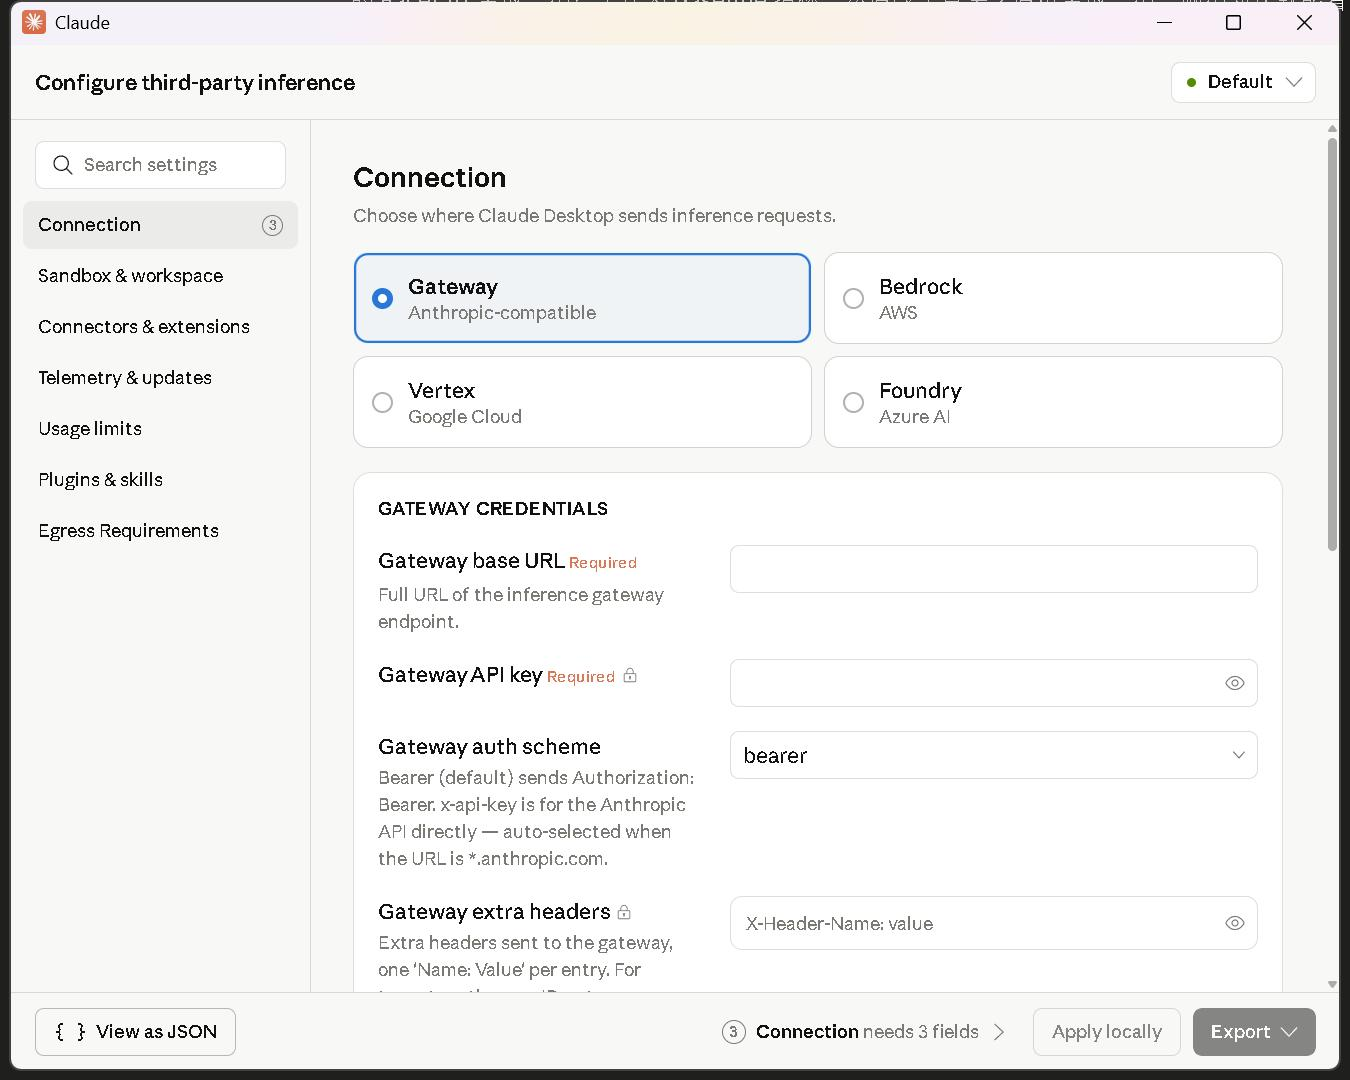Click the scrollbar down arrow in settings pane
Image resolution: width=1350 pixels, height=1080 pixels.
[1332, 984]
